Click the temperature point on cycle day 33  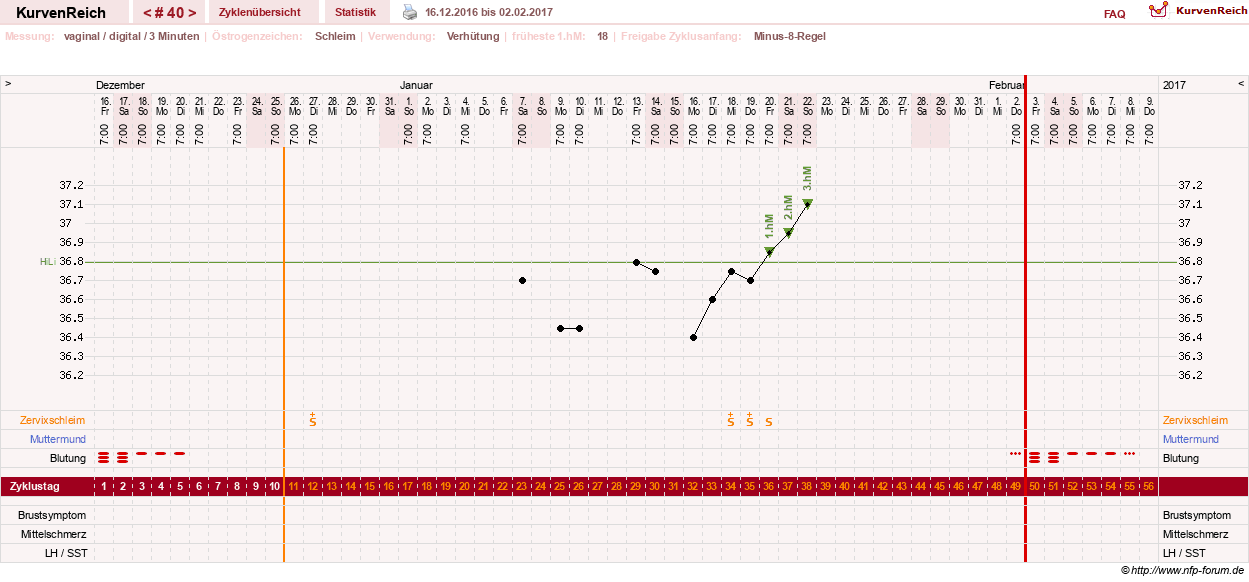[712, 299]
